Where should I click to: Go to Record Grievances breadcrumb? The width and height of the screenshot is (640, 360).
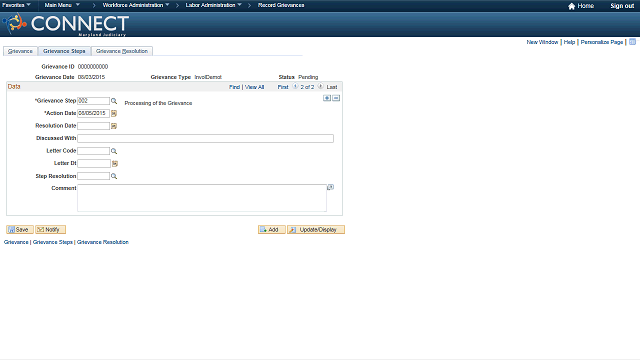pos(281,5)
